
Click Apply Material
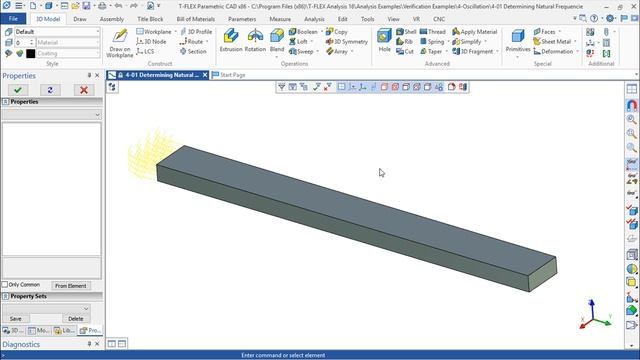click(474, 32)
